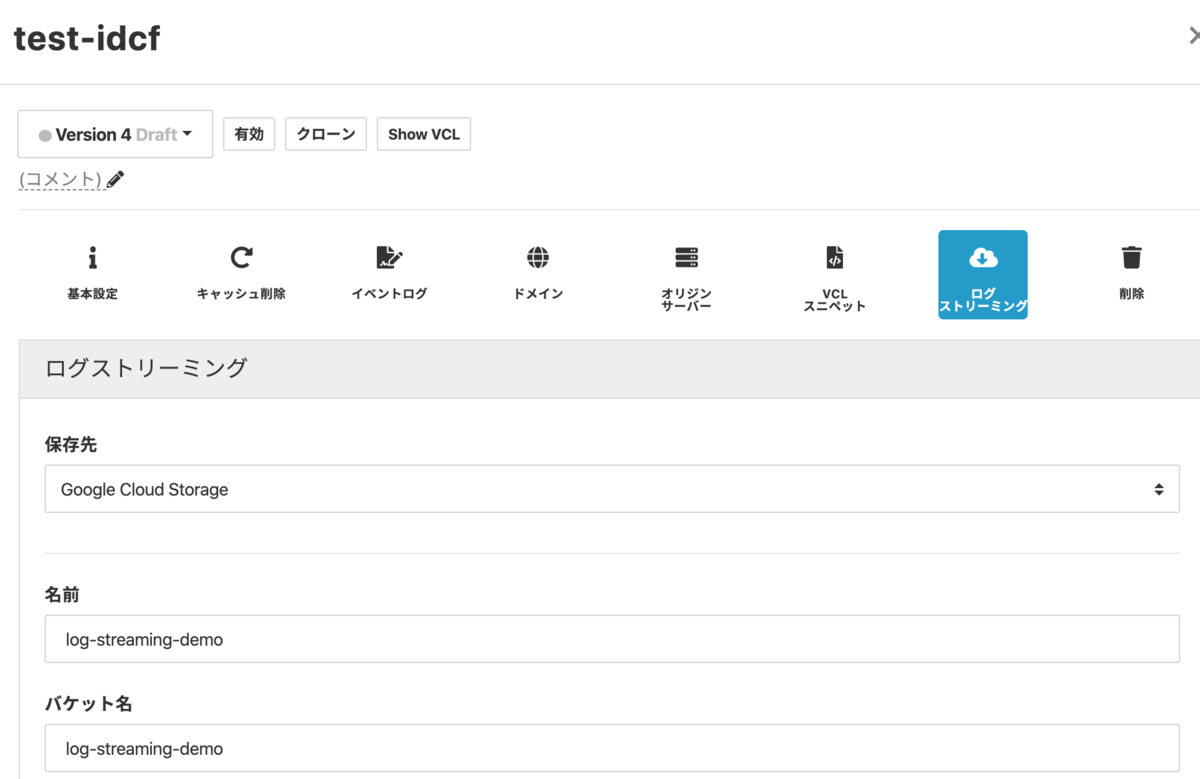1200x779 pixels.
Task: Open the コメント link to edit comment
Action: tap(62, 178)
